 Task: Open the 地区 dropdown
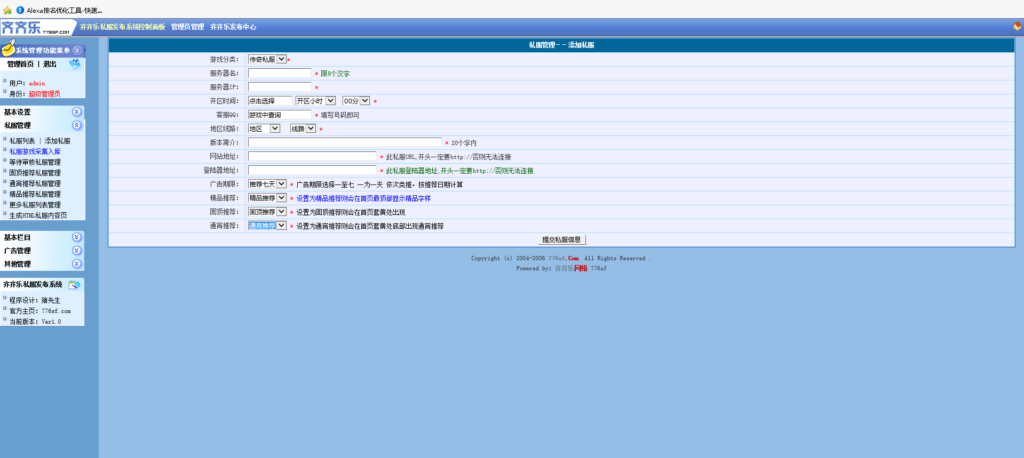[x=264, y=129]
